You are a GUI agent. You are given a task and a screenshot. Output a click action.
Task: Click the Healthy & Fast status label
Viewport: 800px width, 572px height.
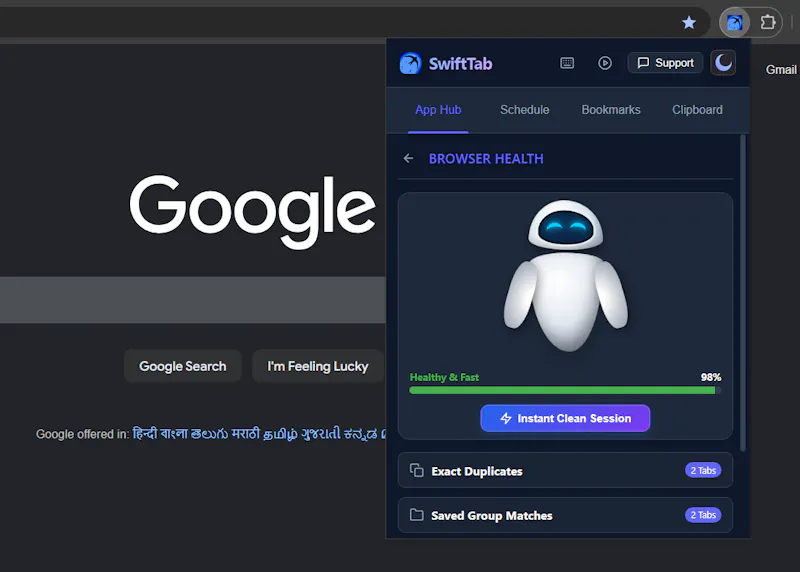pos(444,377)
